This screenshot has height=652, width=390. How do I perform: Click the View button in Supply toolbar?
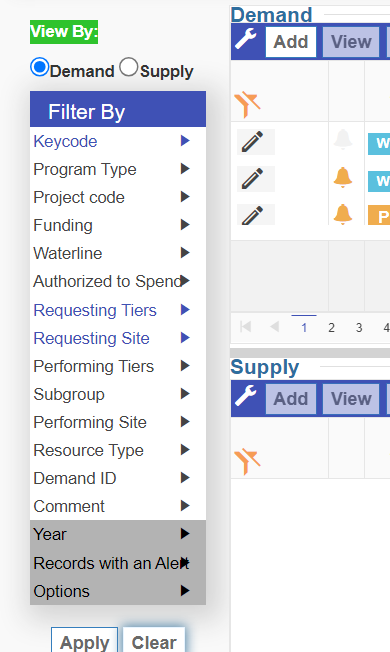[351, 399]
